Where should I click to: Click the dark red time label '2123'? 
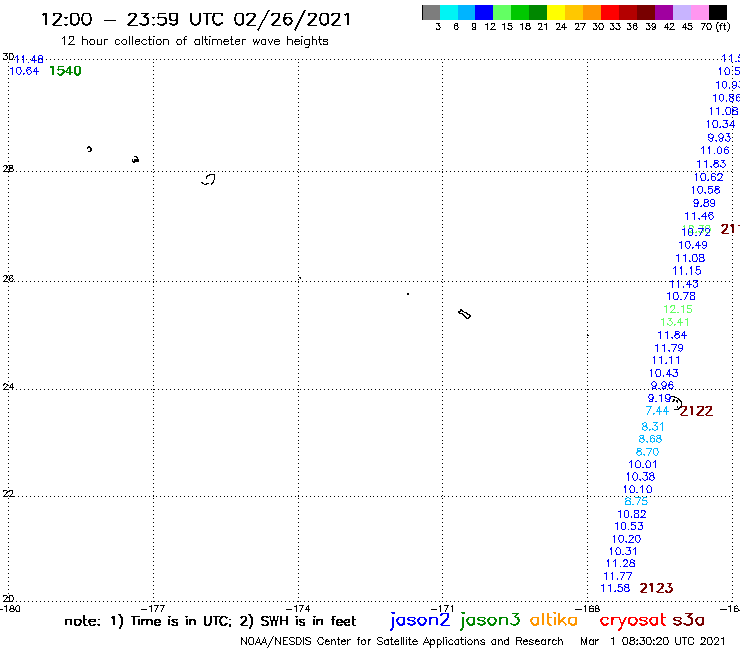click(656, 588)
